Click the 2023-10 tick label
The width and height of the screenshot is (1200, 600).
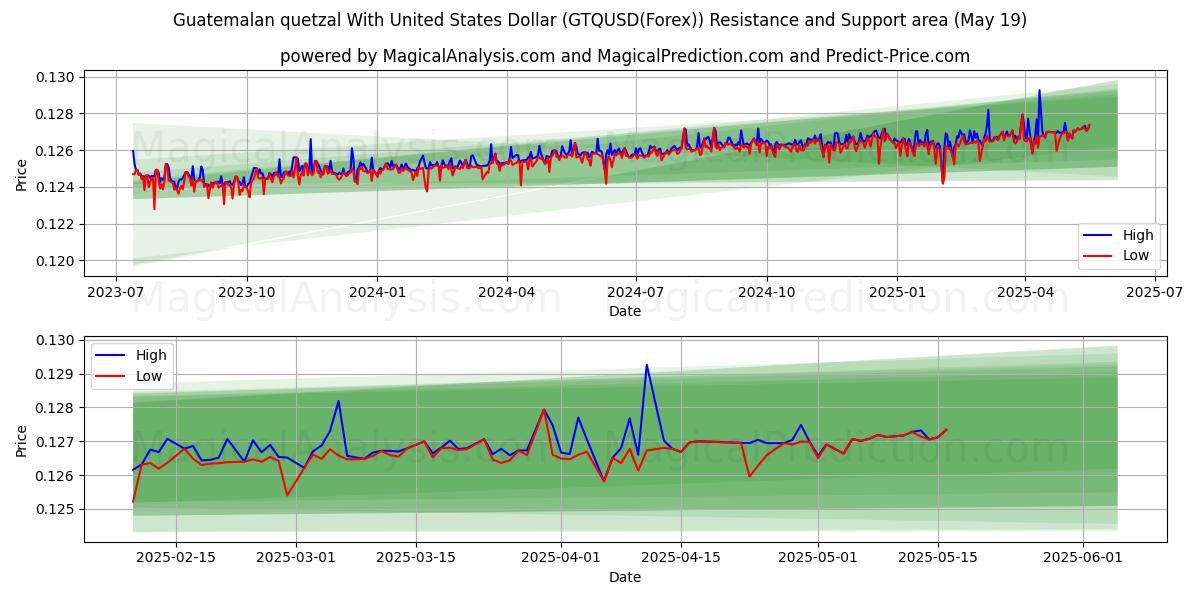[x=246, y=292]
